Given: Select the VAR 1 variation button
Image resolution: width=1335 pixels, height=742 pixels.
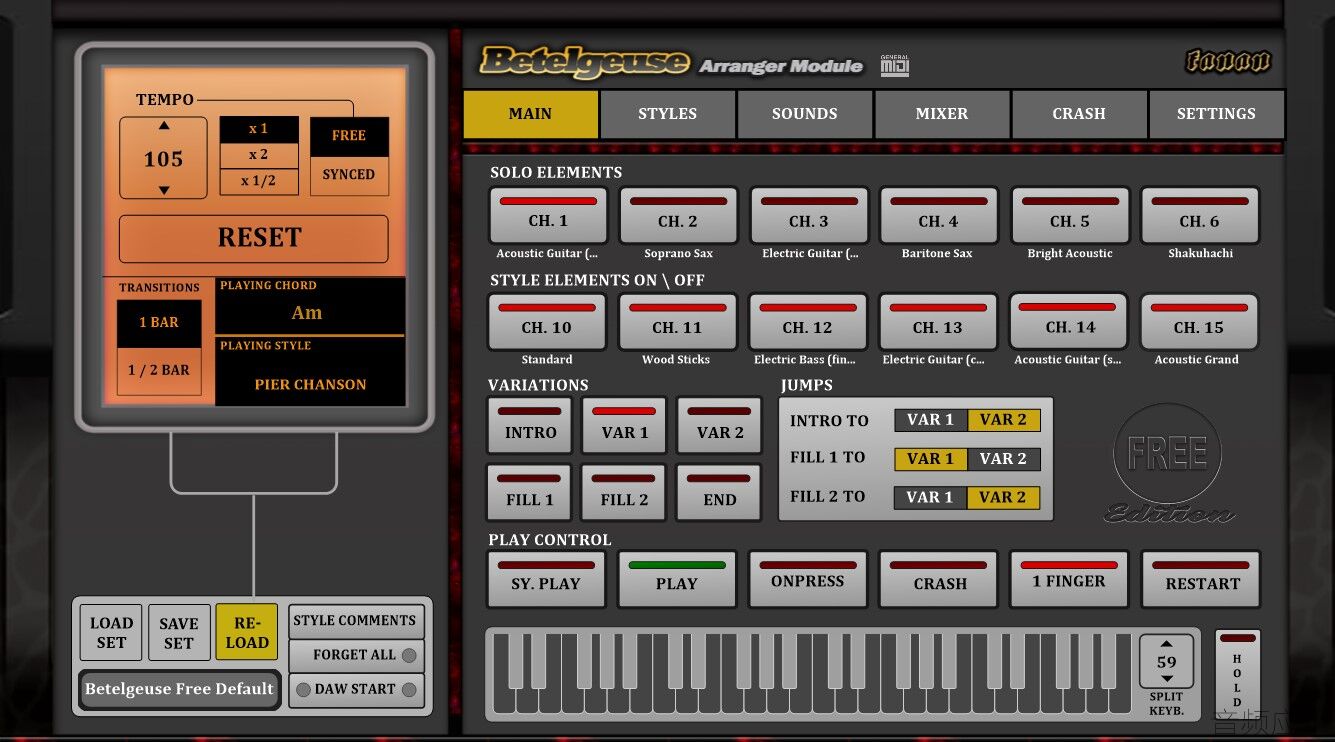Looking at the screenshot, I should [625, 426].
